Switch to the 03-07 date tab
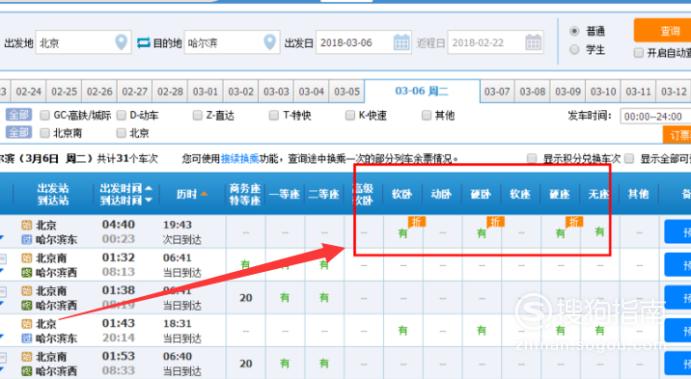Viewport: 691px width, 379px height. pos(497,92)
